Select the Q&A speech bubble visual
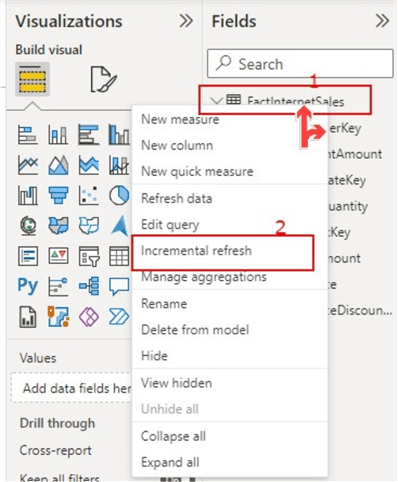Image resolution: width=398 pixels, height=482 pixels. pos(119,286)
